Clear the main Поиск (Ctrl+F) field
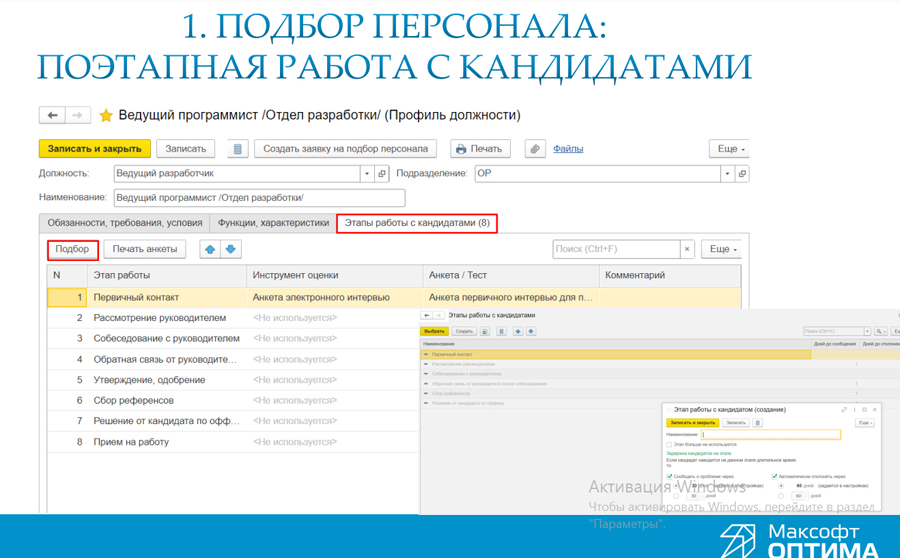This screenshot has height=558, width=900. [x=687, y=249]
